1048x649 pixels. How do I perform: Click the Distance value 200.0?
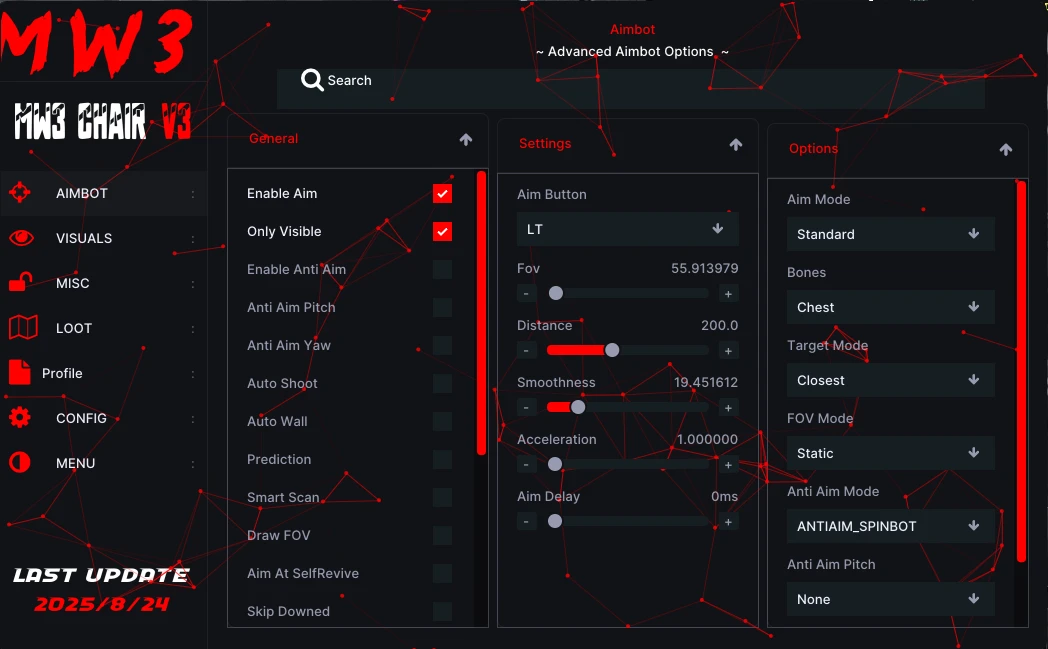click(x=719, y=326)
